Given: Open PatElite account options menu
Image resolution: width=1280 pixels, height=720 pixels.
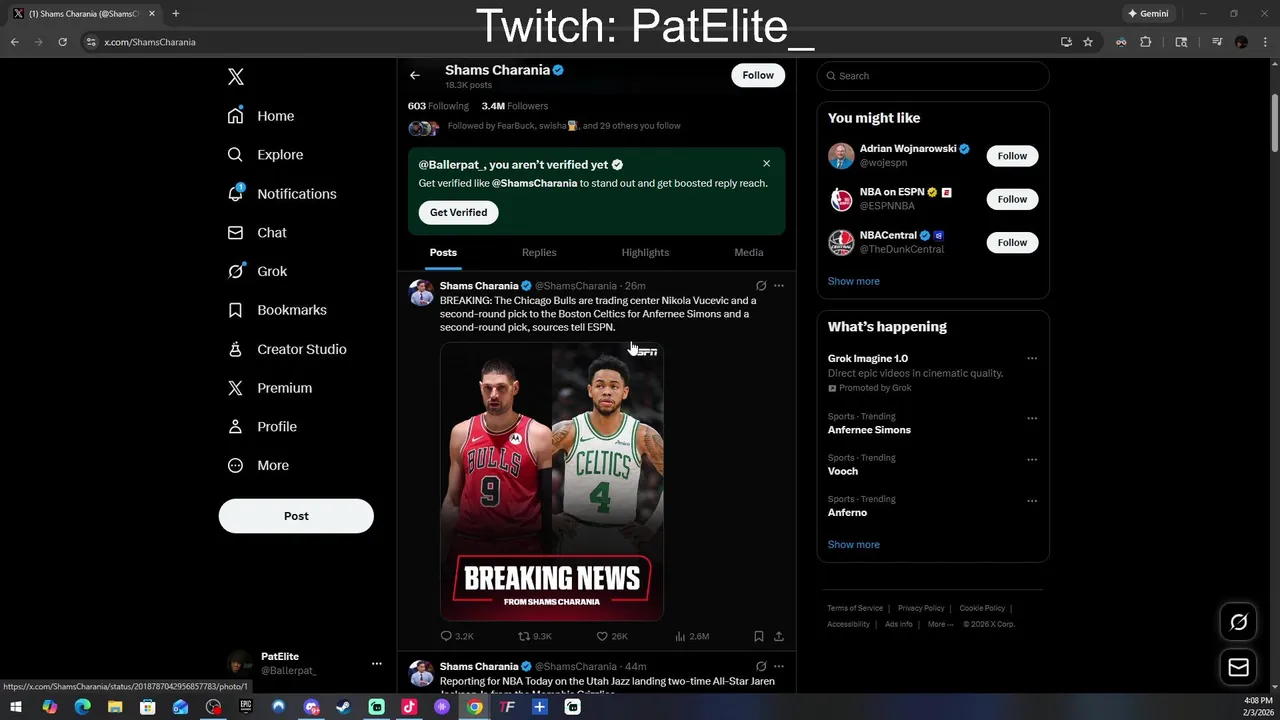Looking at the screenshot, I should coord(376,663).
